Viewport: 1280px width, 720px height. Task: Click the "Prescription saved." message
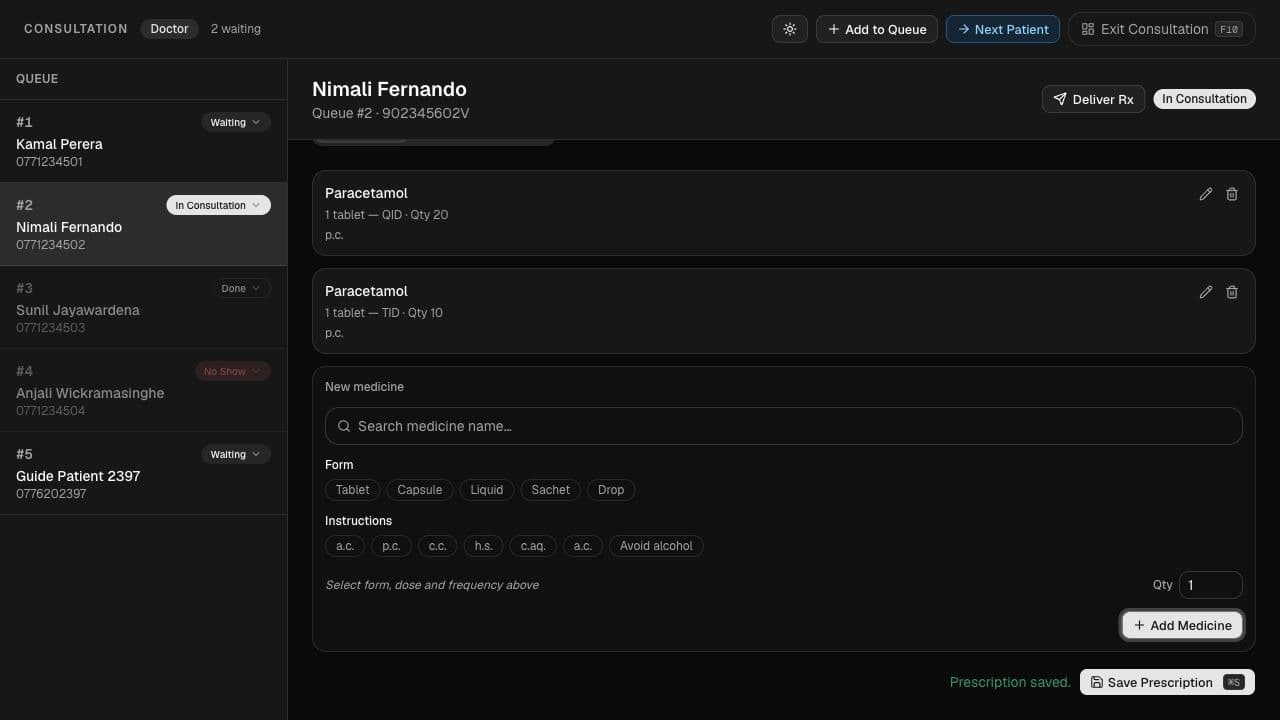(x=1010, y=682)
